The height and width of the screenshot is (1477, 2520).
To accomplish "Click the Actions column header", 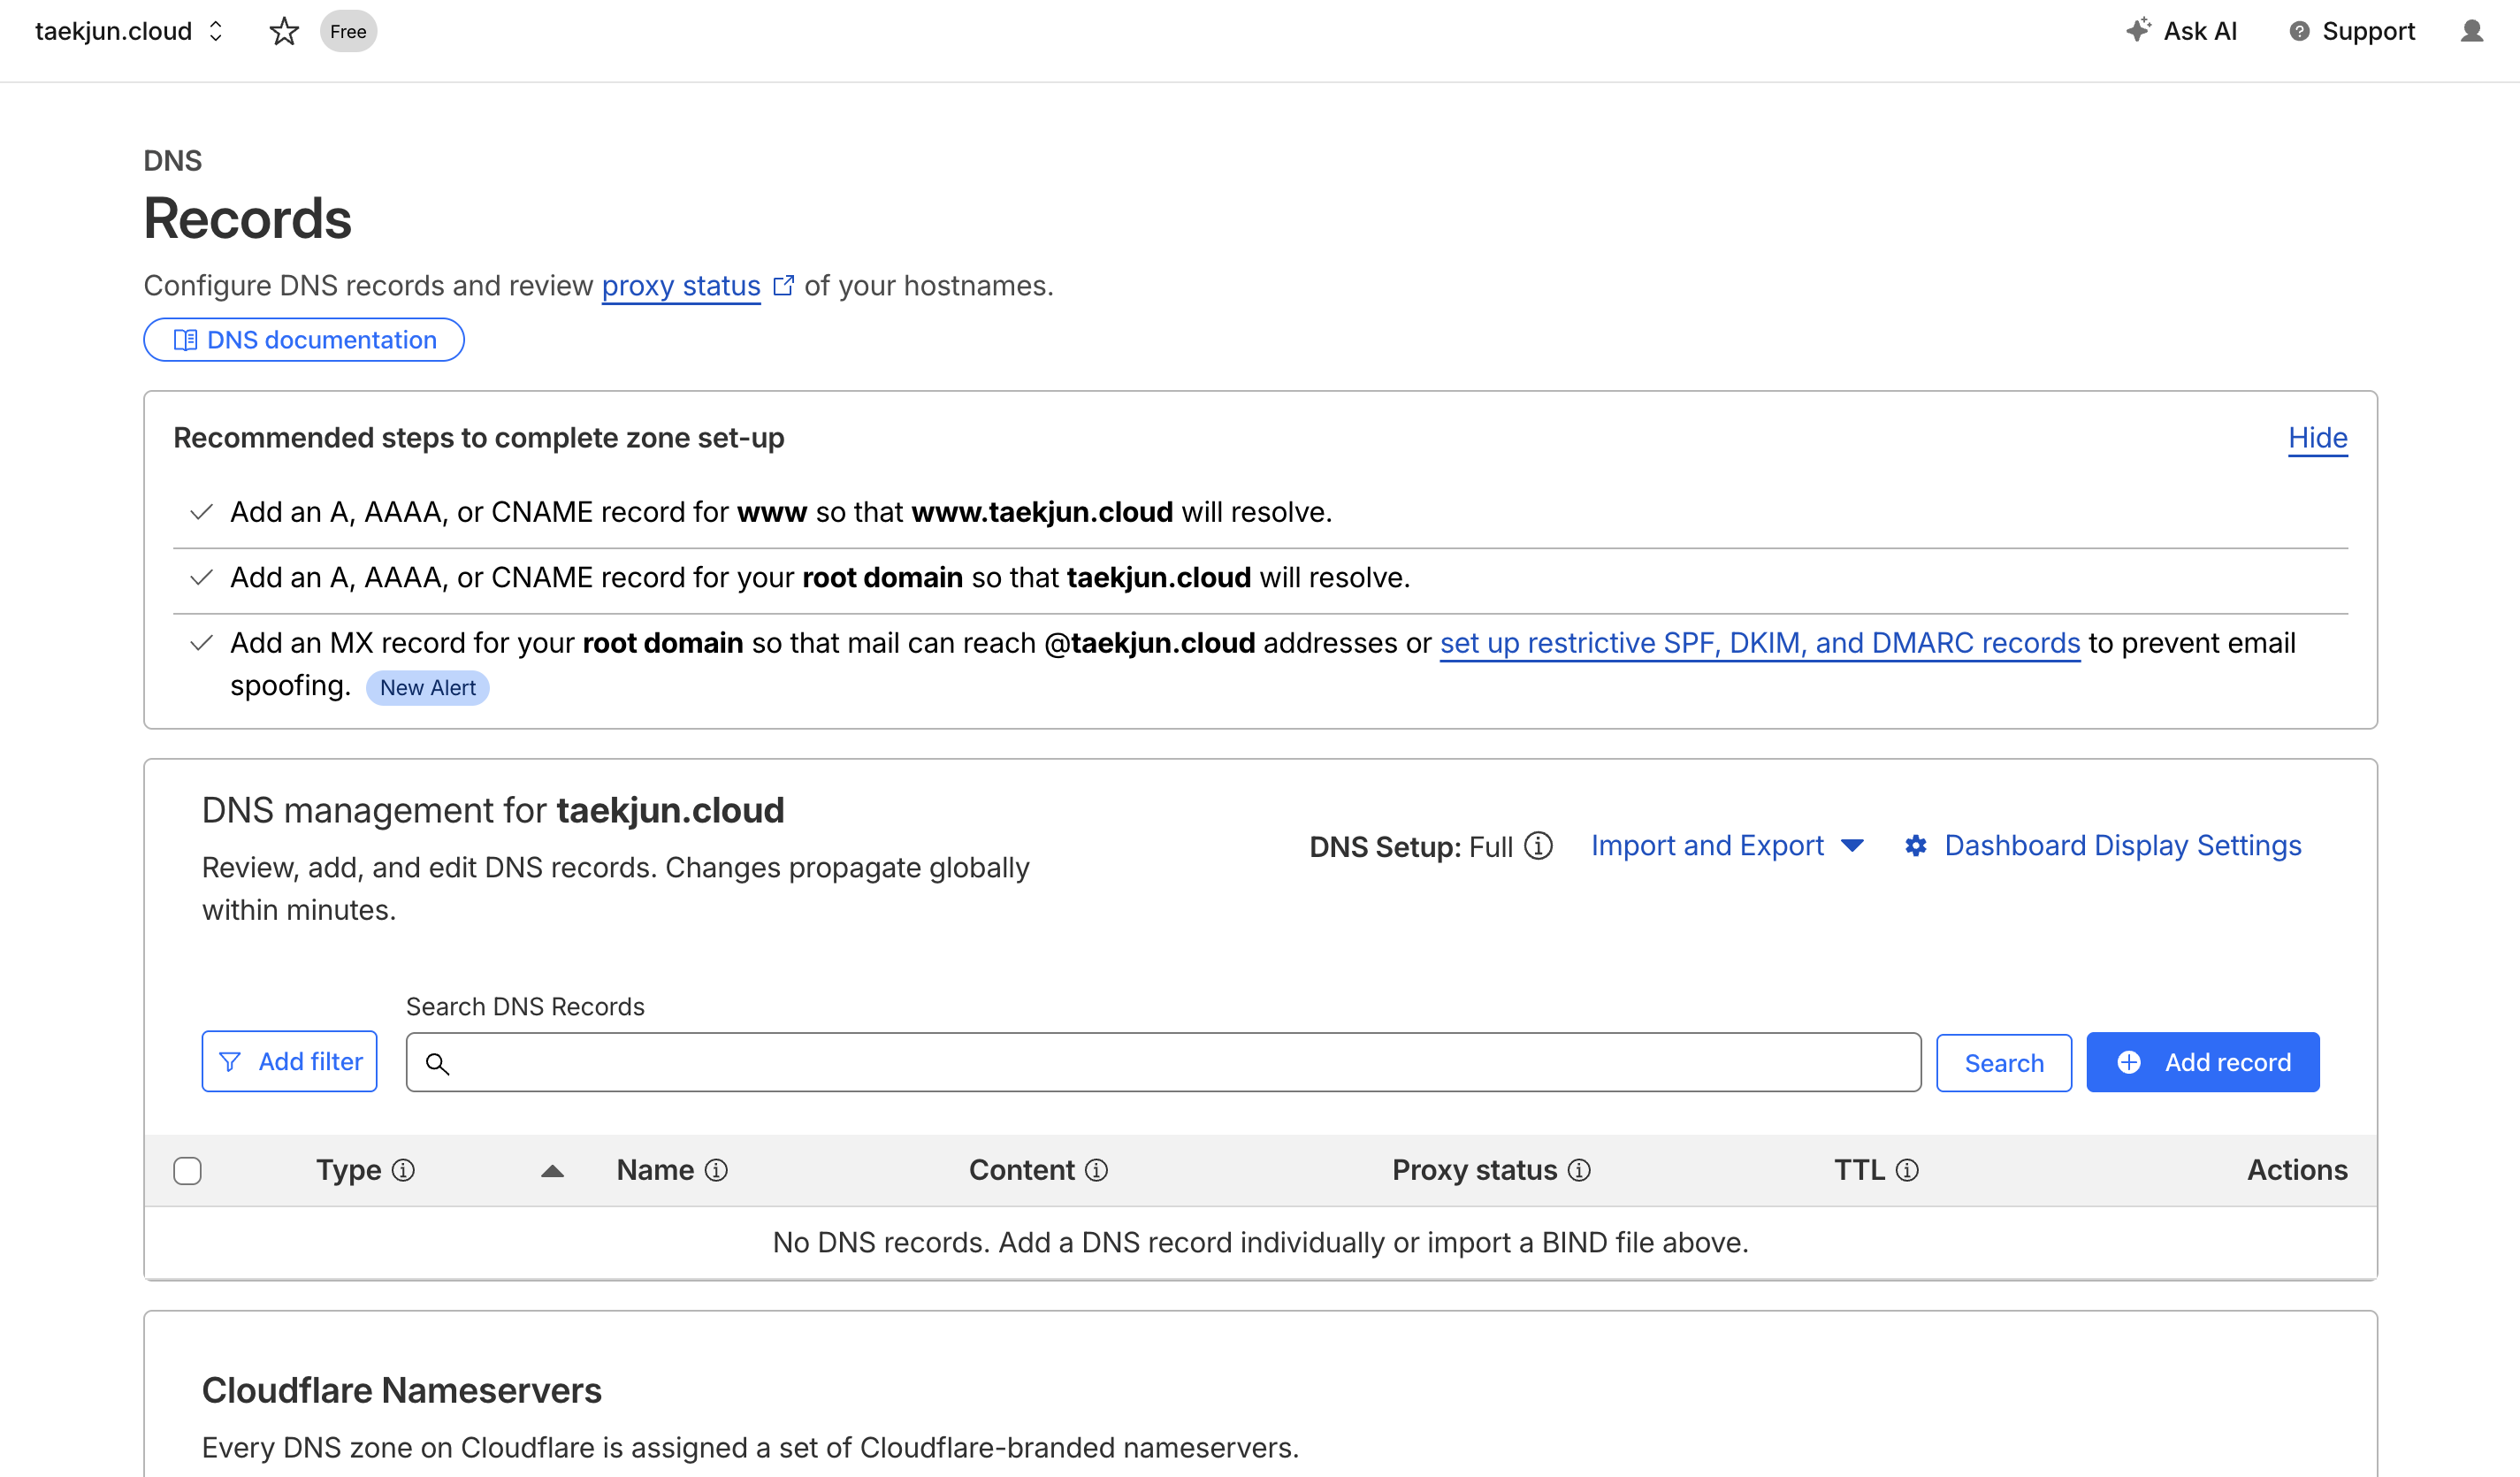I will point(2297,1170).
